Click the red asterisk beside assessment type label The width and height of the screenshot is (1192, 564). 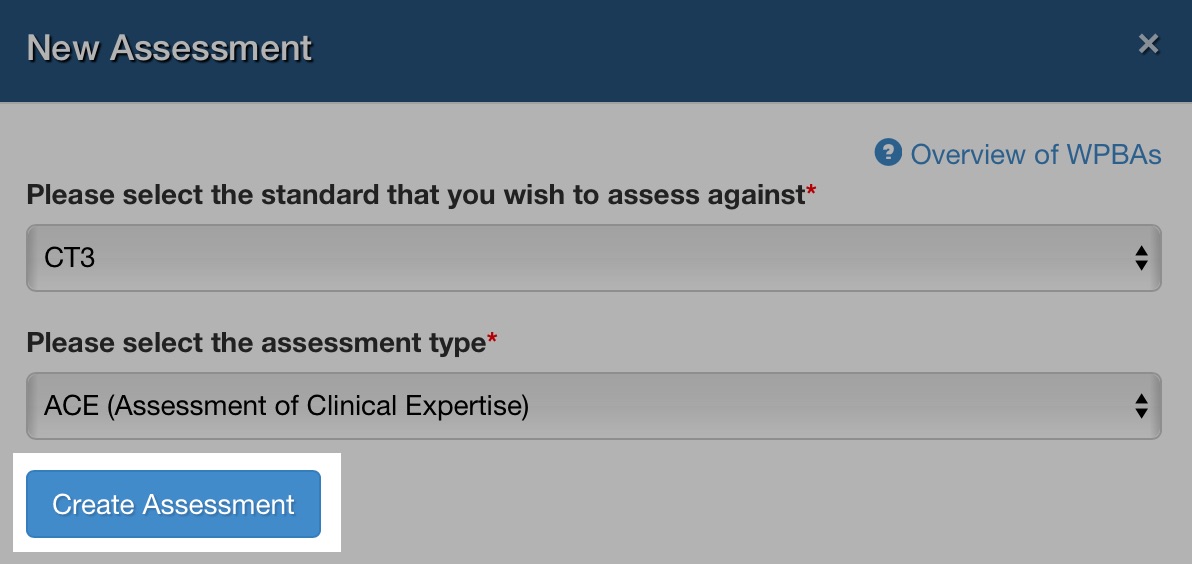point(492,340)
